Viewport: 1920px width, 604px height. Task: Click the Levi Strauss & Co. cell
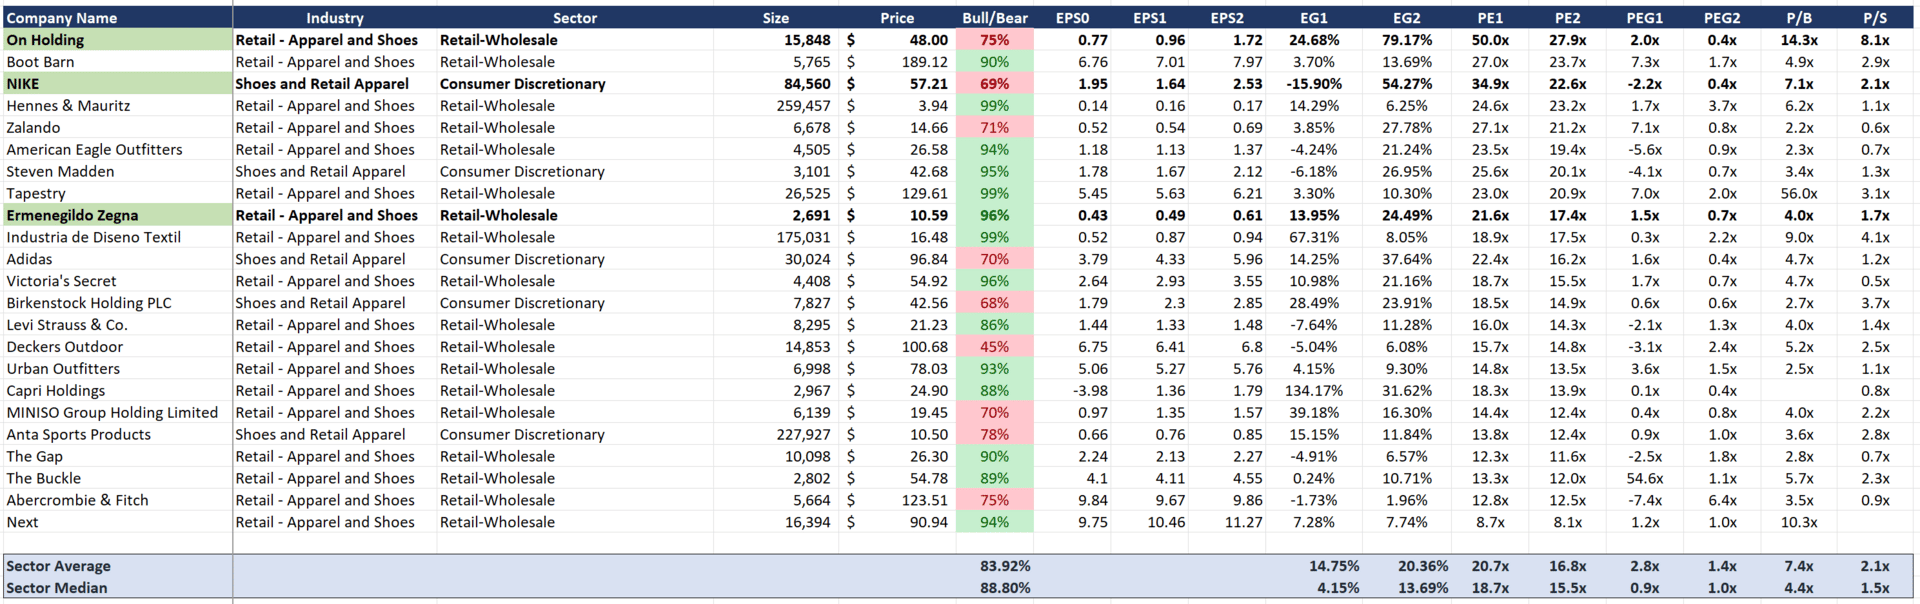coord(118,325)
